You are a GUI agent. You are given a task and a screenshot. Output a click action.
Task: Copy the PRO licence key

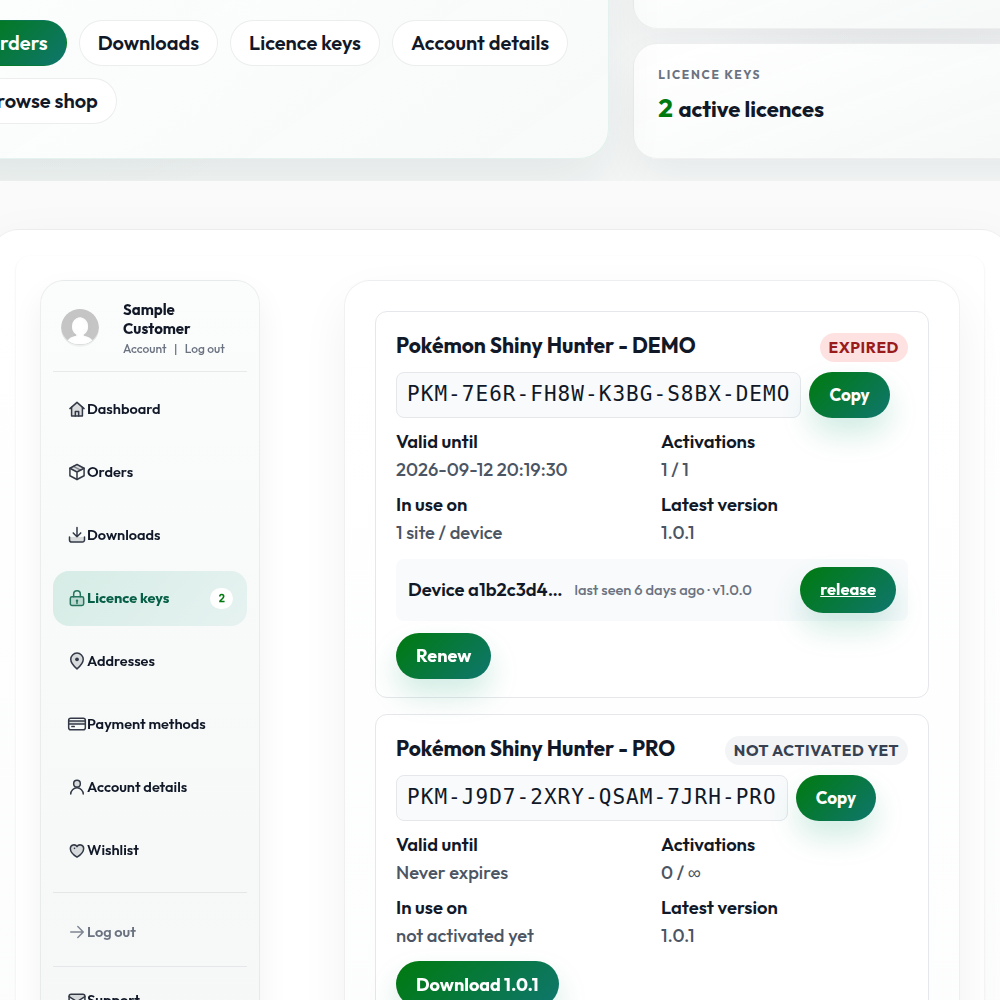pyautogui.click(x=835, y=798)
